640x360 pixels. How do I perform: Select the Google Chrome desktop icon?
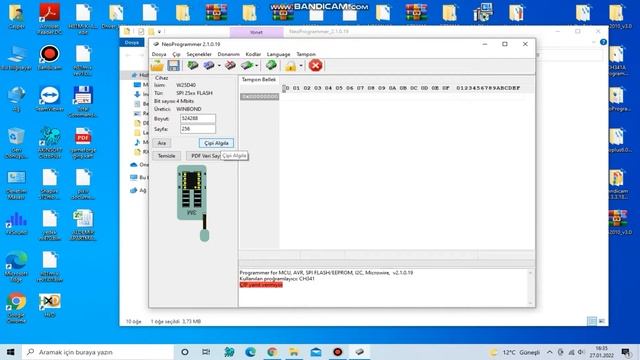[x=16, y=308]
